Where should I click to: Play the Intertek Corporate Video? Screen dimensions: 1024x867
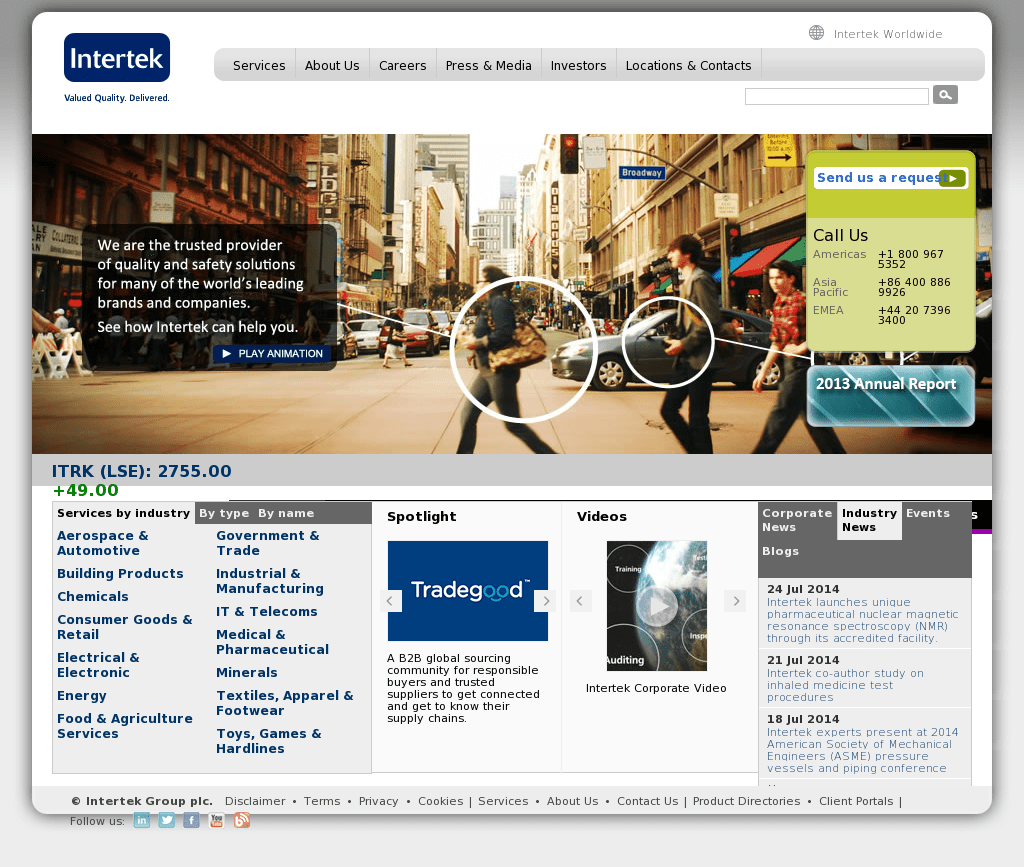pyautogui.click(x=657, y=606)
